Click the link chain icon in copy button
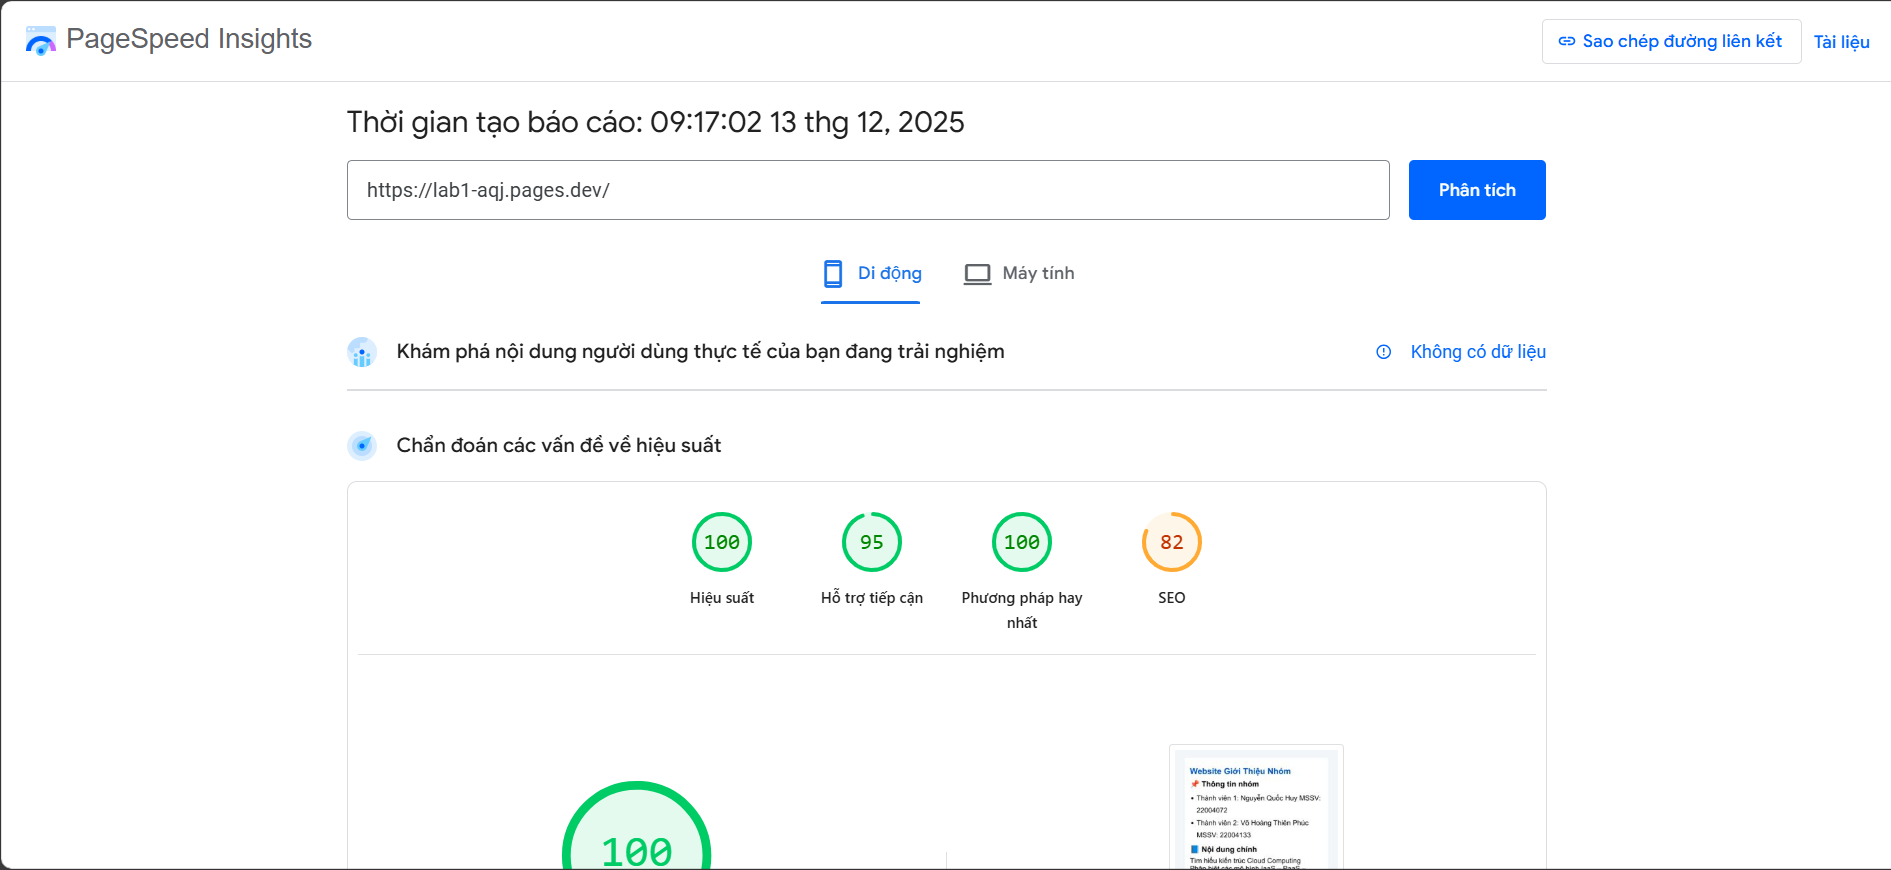Image resolution: width=1891 pixels, height=870 pixels. click(1567, 41)
